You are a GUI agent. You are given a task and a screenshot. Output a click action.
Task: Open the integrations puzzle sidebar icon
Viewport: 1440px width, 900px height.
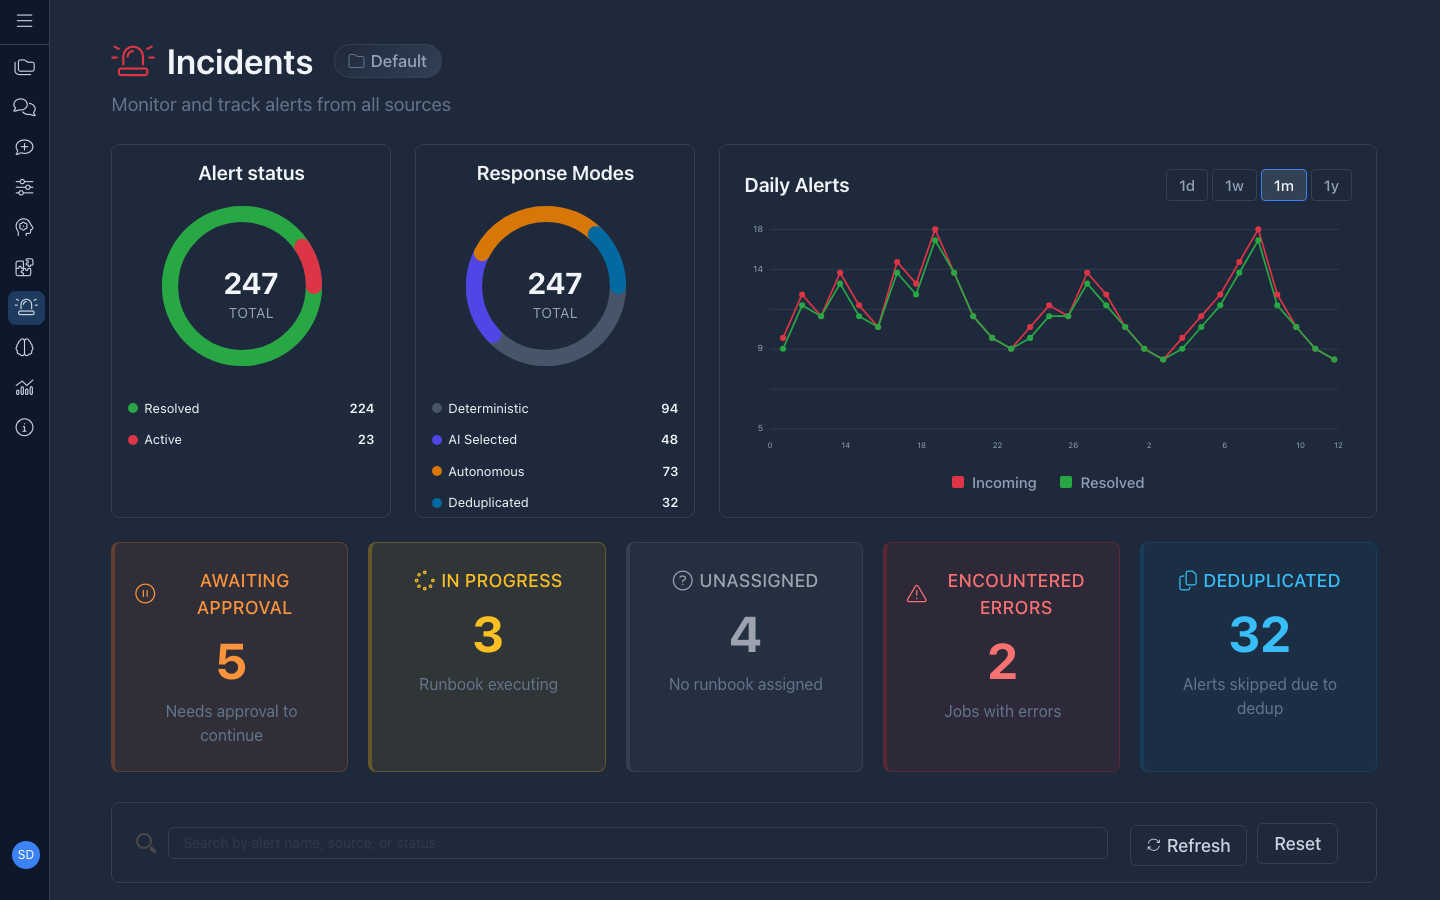24,267
